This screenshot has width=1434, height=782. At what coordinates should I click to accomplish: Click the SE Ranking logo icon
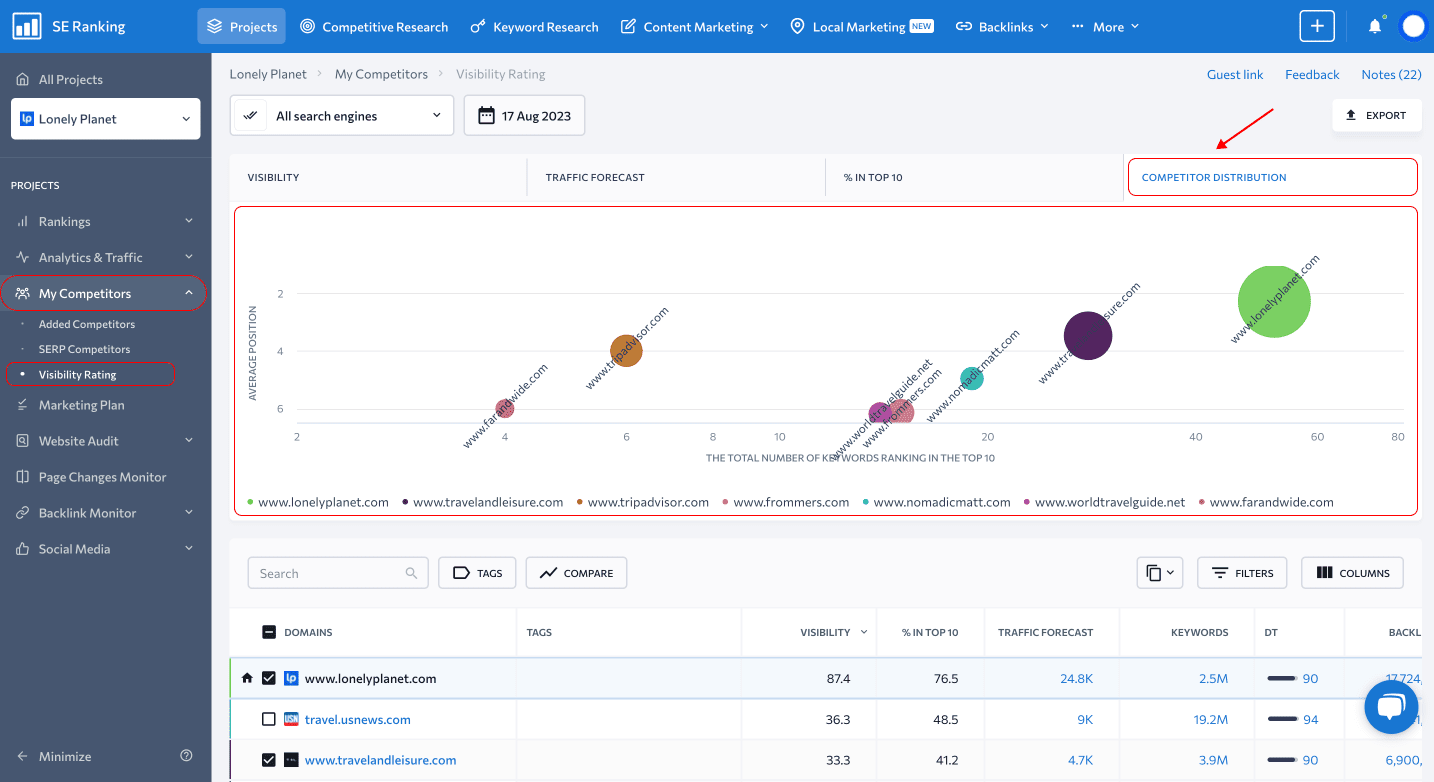coord(27,27)
